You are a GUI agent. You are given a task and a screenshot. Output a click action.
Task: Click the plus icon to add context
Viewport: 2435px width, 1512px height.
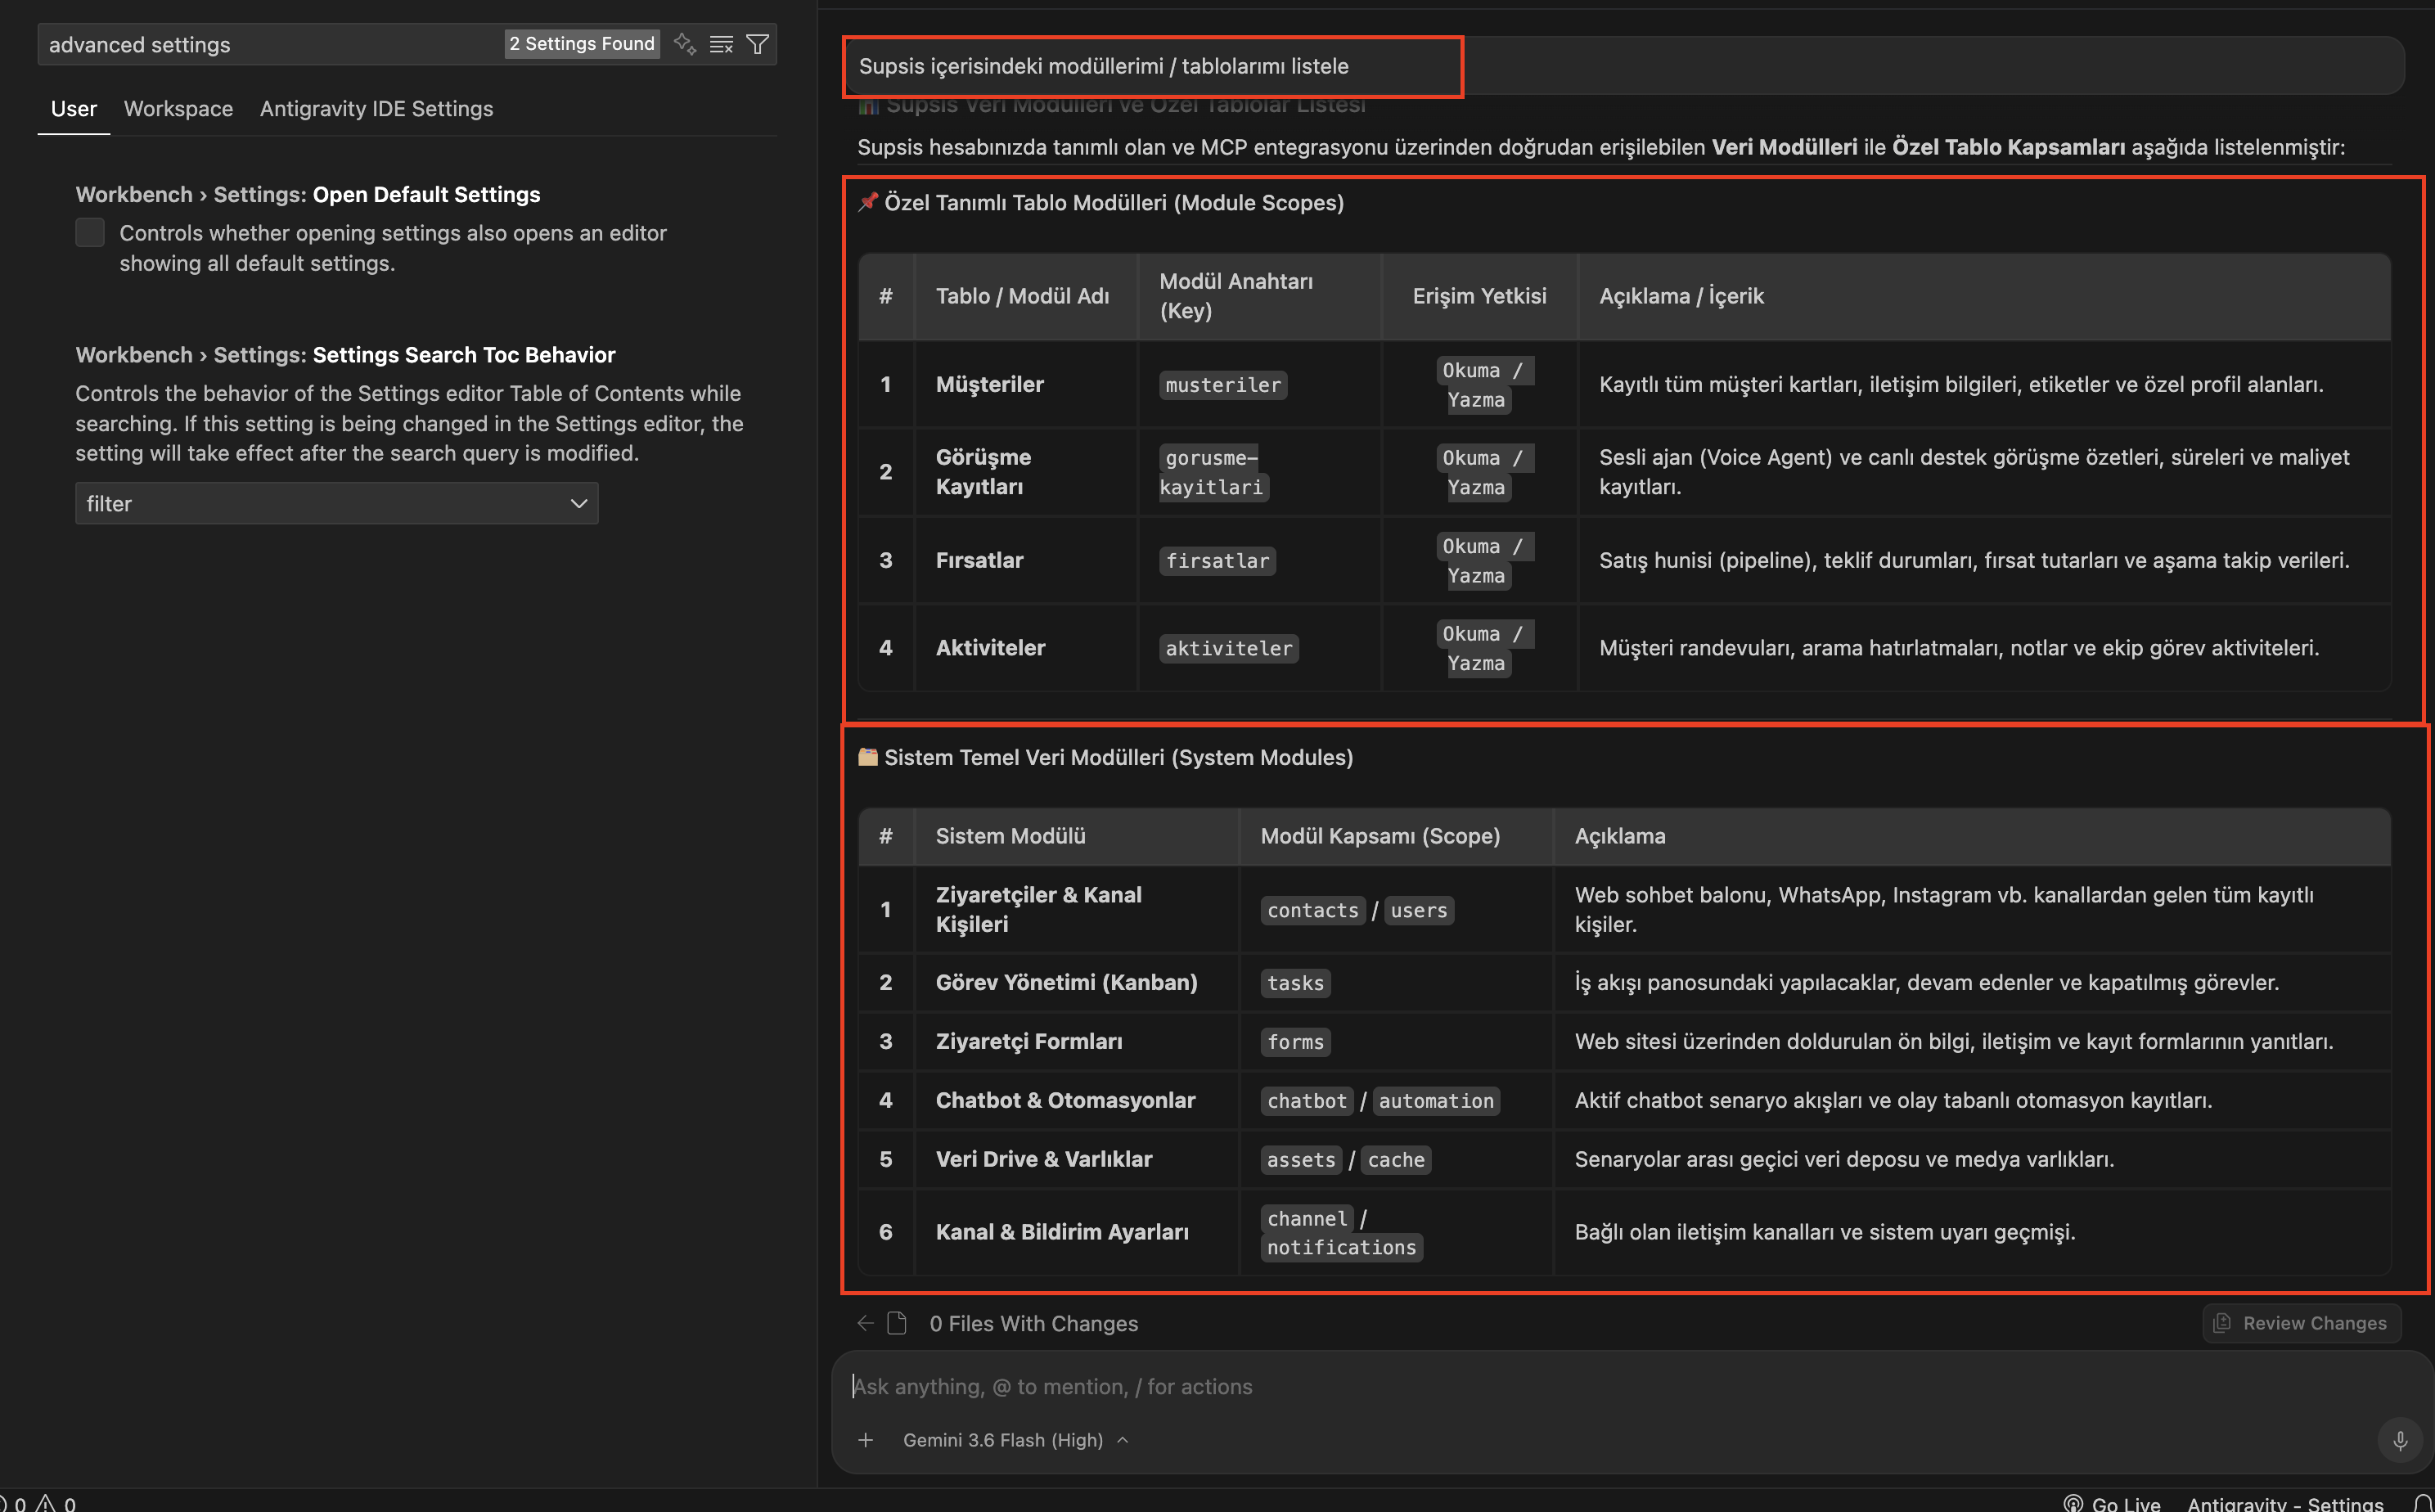pyautogui.click(x=866, y=1440)
